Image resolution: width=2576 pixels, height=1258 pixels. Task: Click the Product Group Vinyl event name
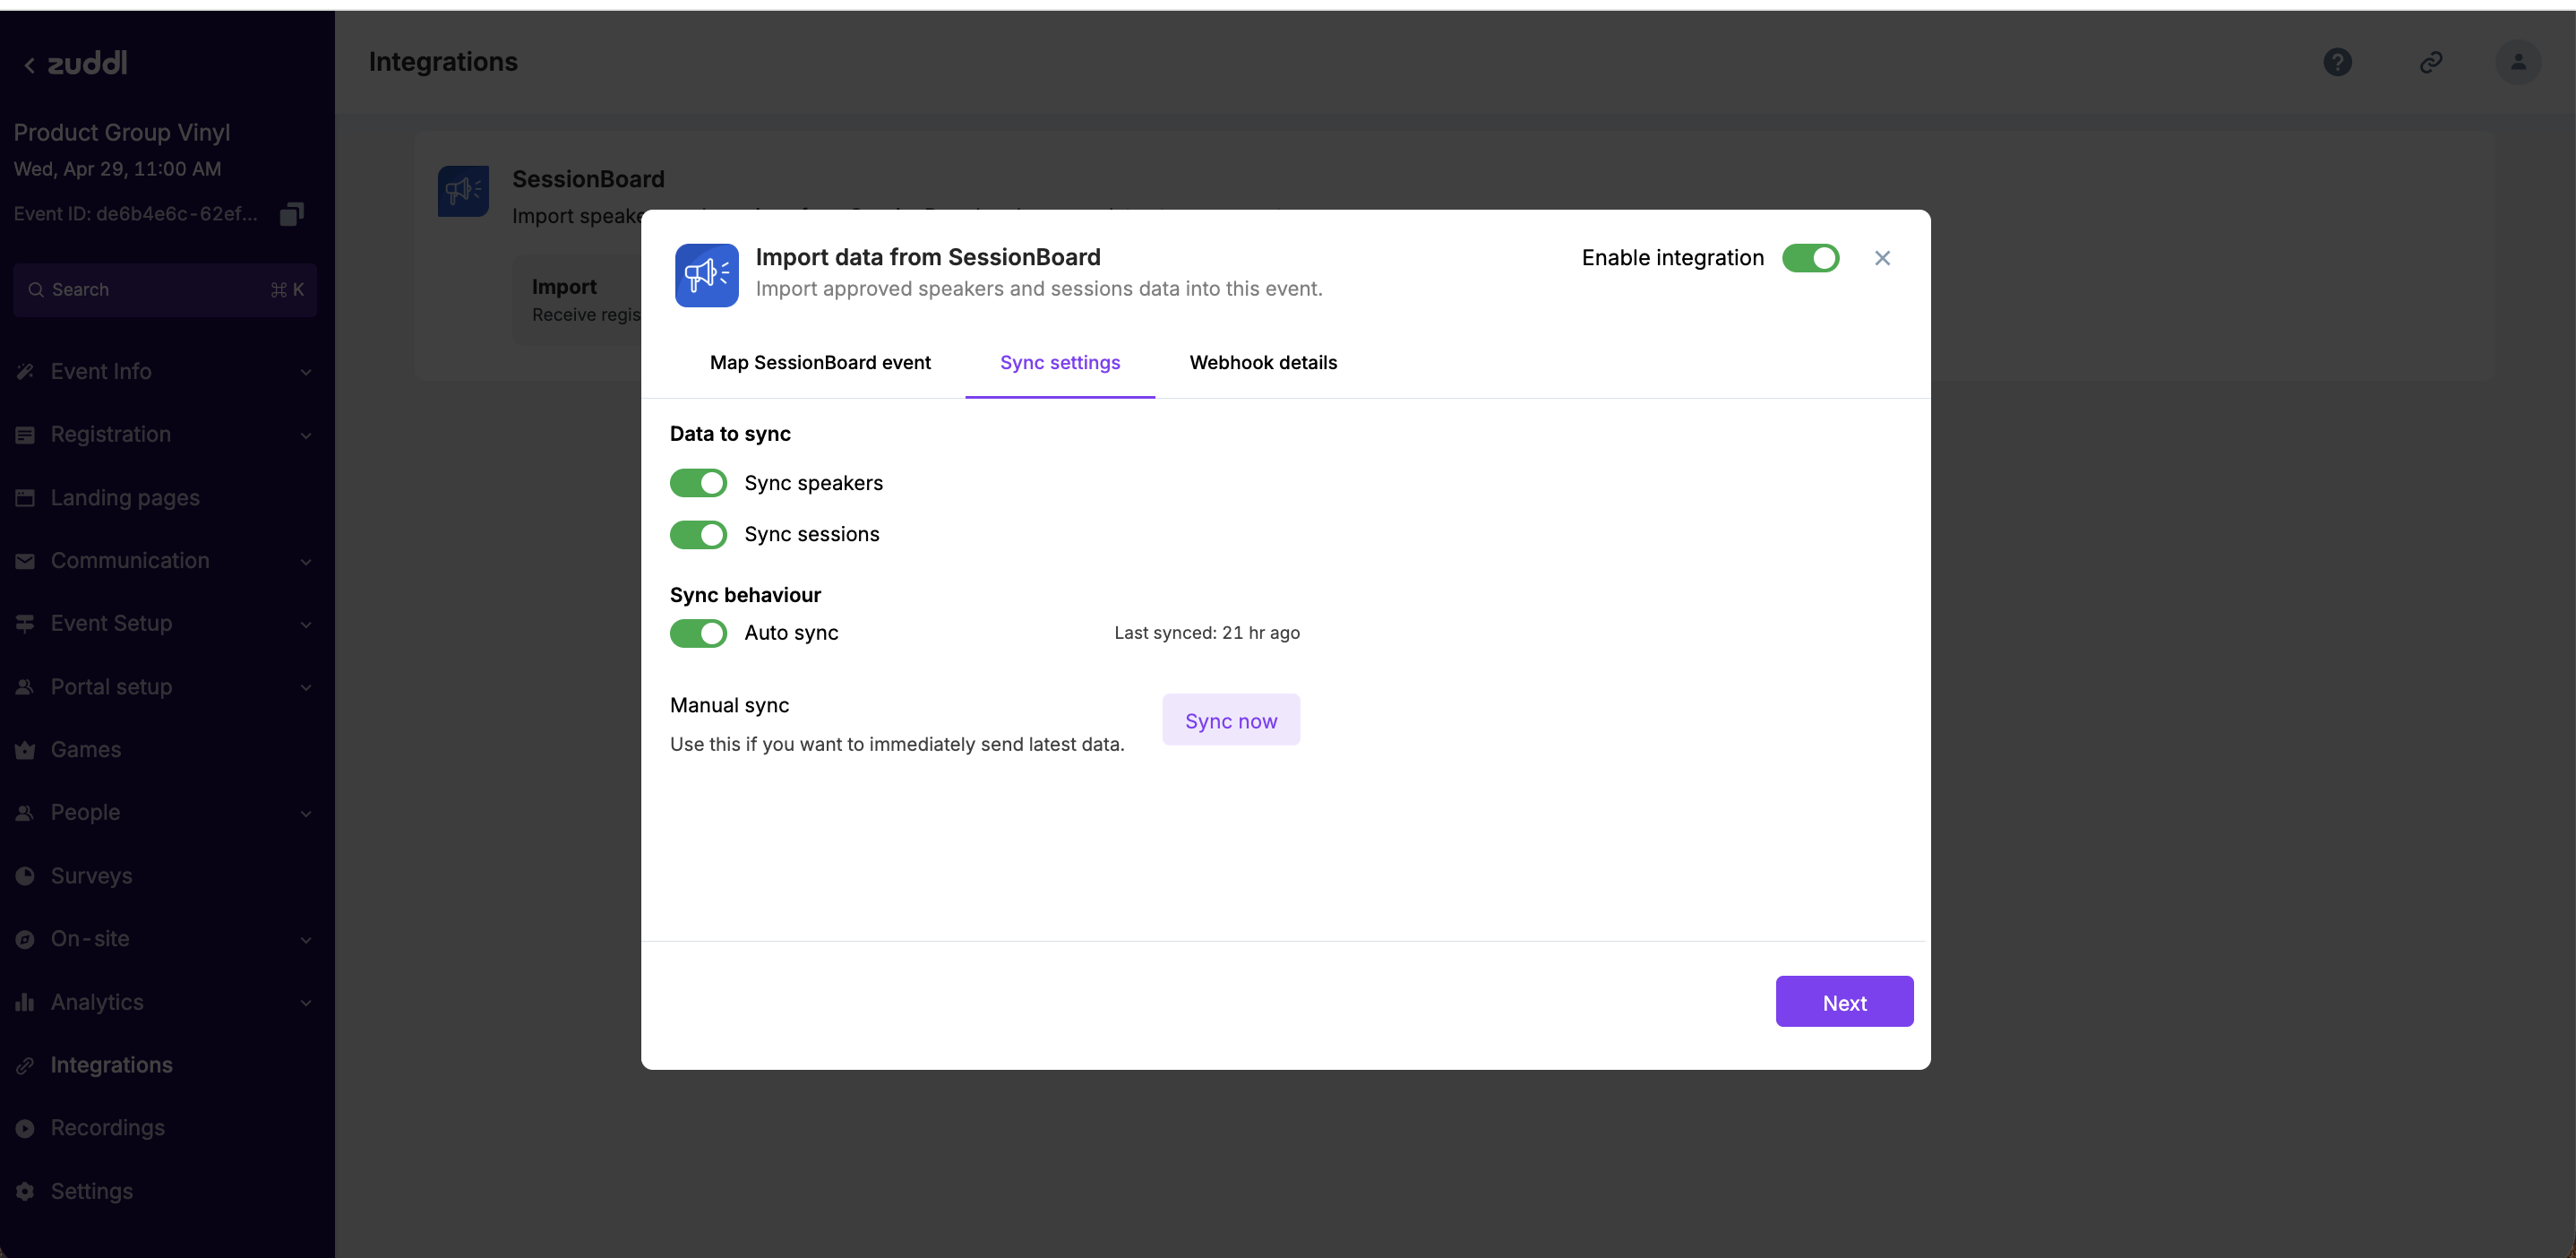pyautogui.click(x=122, y=133)
